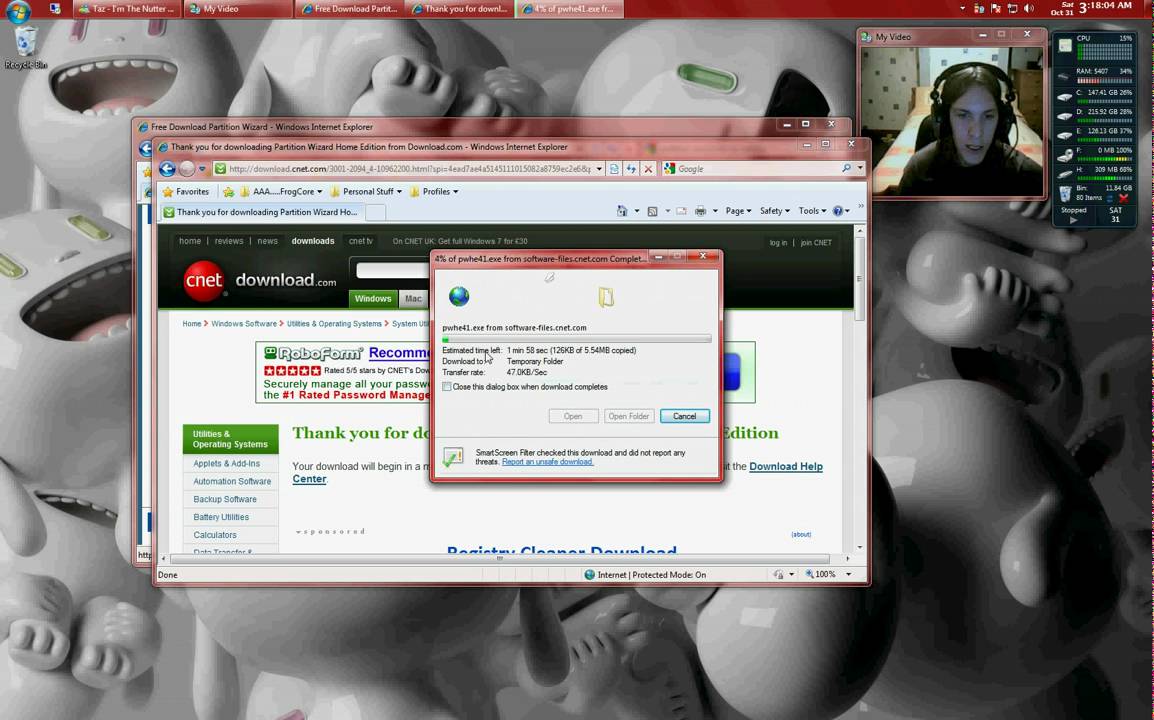Check Close this dialog box when download completes

click(x=447, y=387)
